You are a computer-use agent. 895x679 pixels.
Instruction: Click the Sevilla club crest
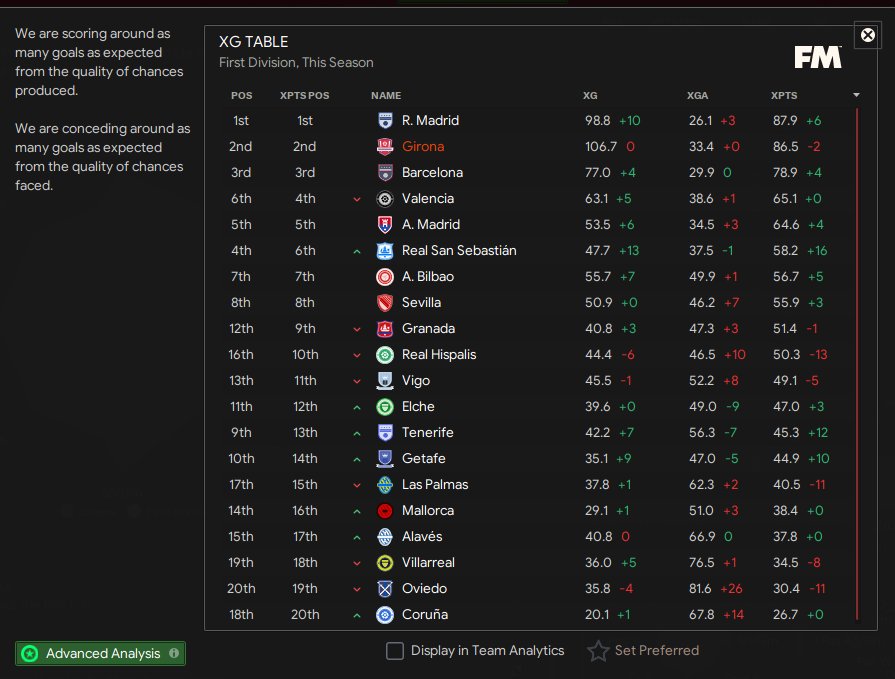pos(385,303)
